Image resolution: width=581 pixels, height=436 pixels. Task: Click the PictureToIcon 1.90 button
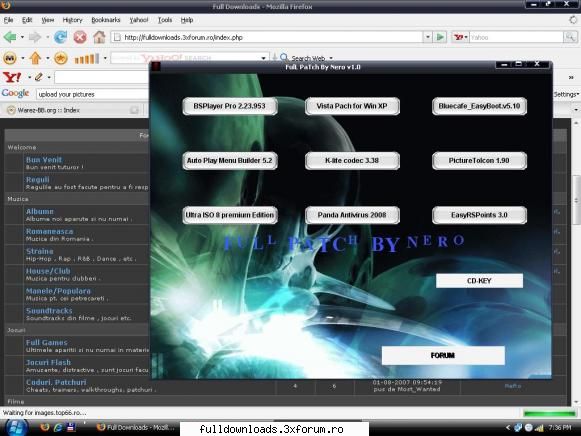[x=479, y=161]
